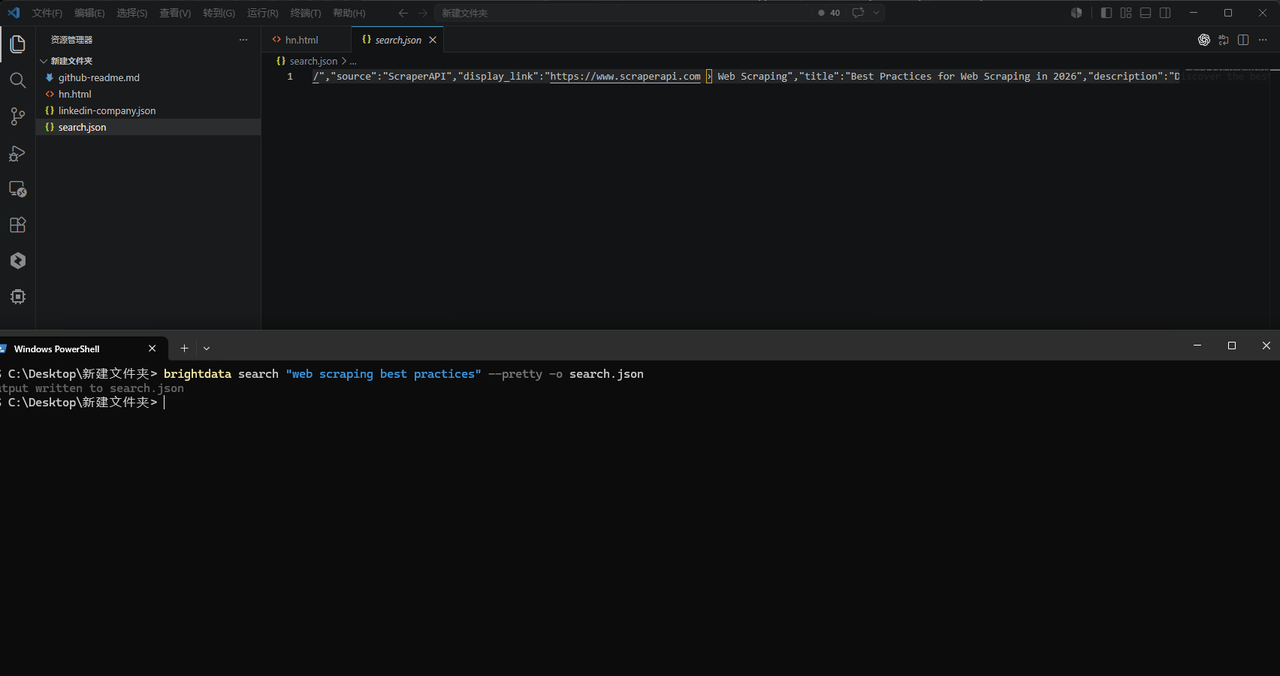Viewport: 1280px width, 676px height.
Task: Click the word replace icon in editor toolbar
Action: (1224, 40)
